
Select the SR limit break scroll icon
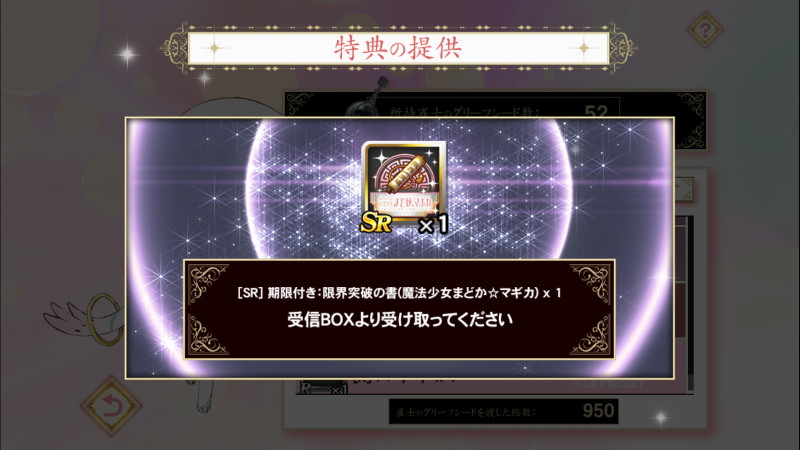point(404,183)
